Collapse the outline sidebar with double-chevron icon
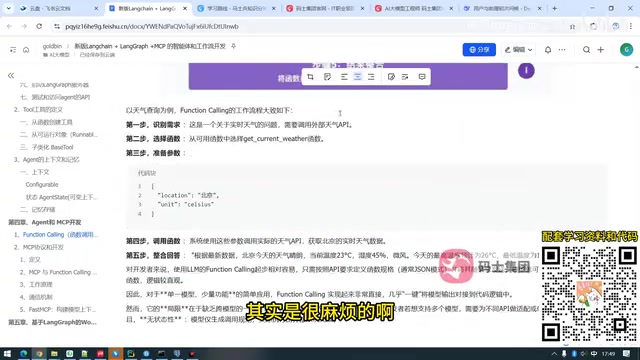The width and height of the screenshot is (640, 360). click(x=11, y=75)
